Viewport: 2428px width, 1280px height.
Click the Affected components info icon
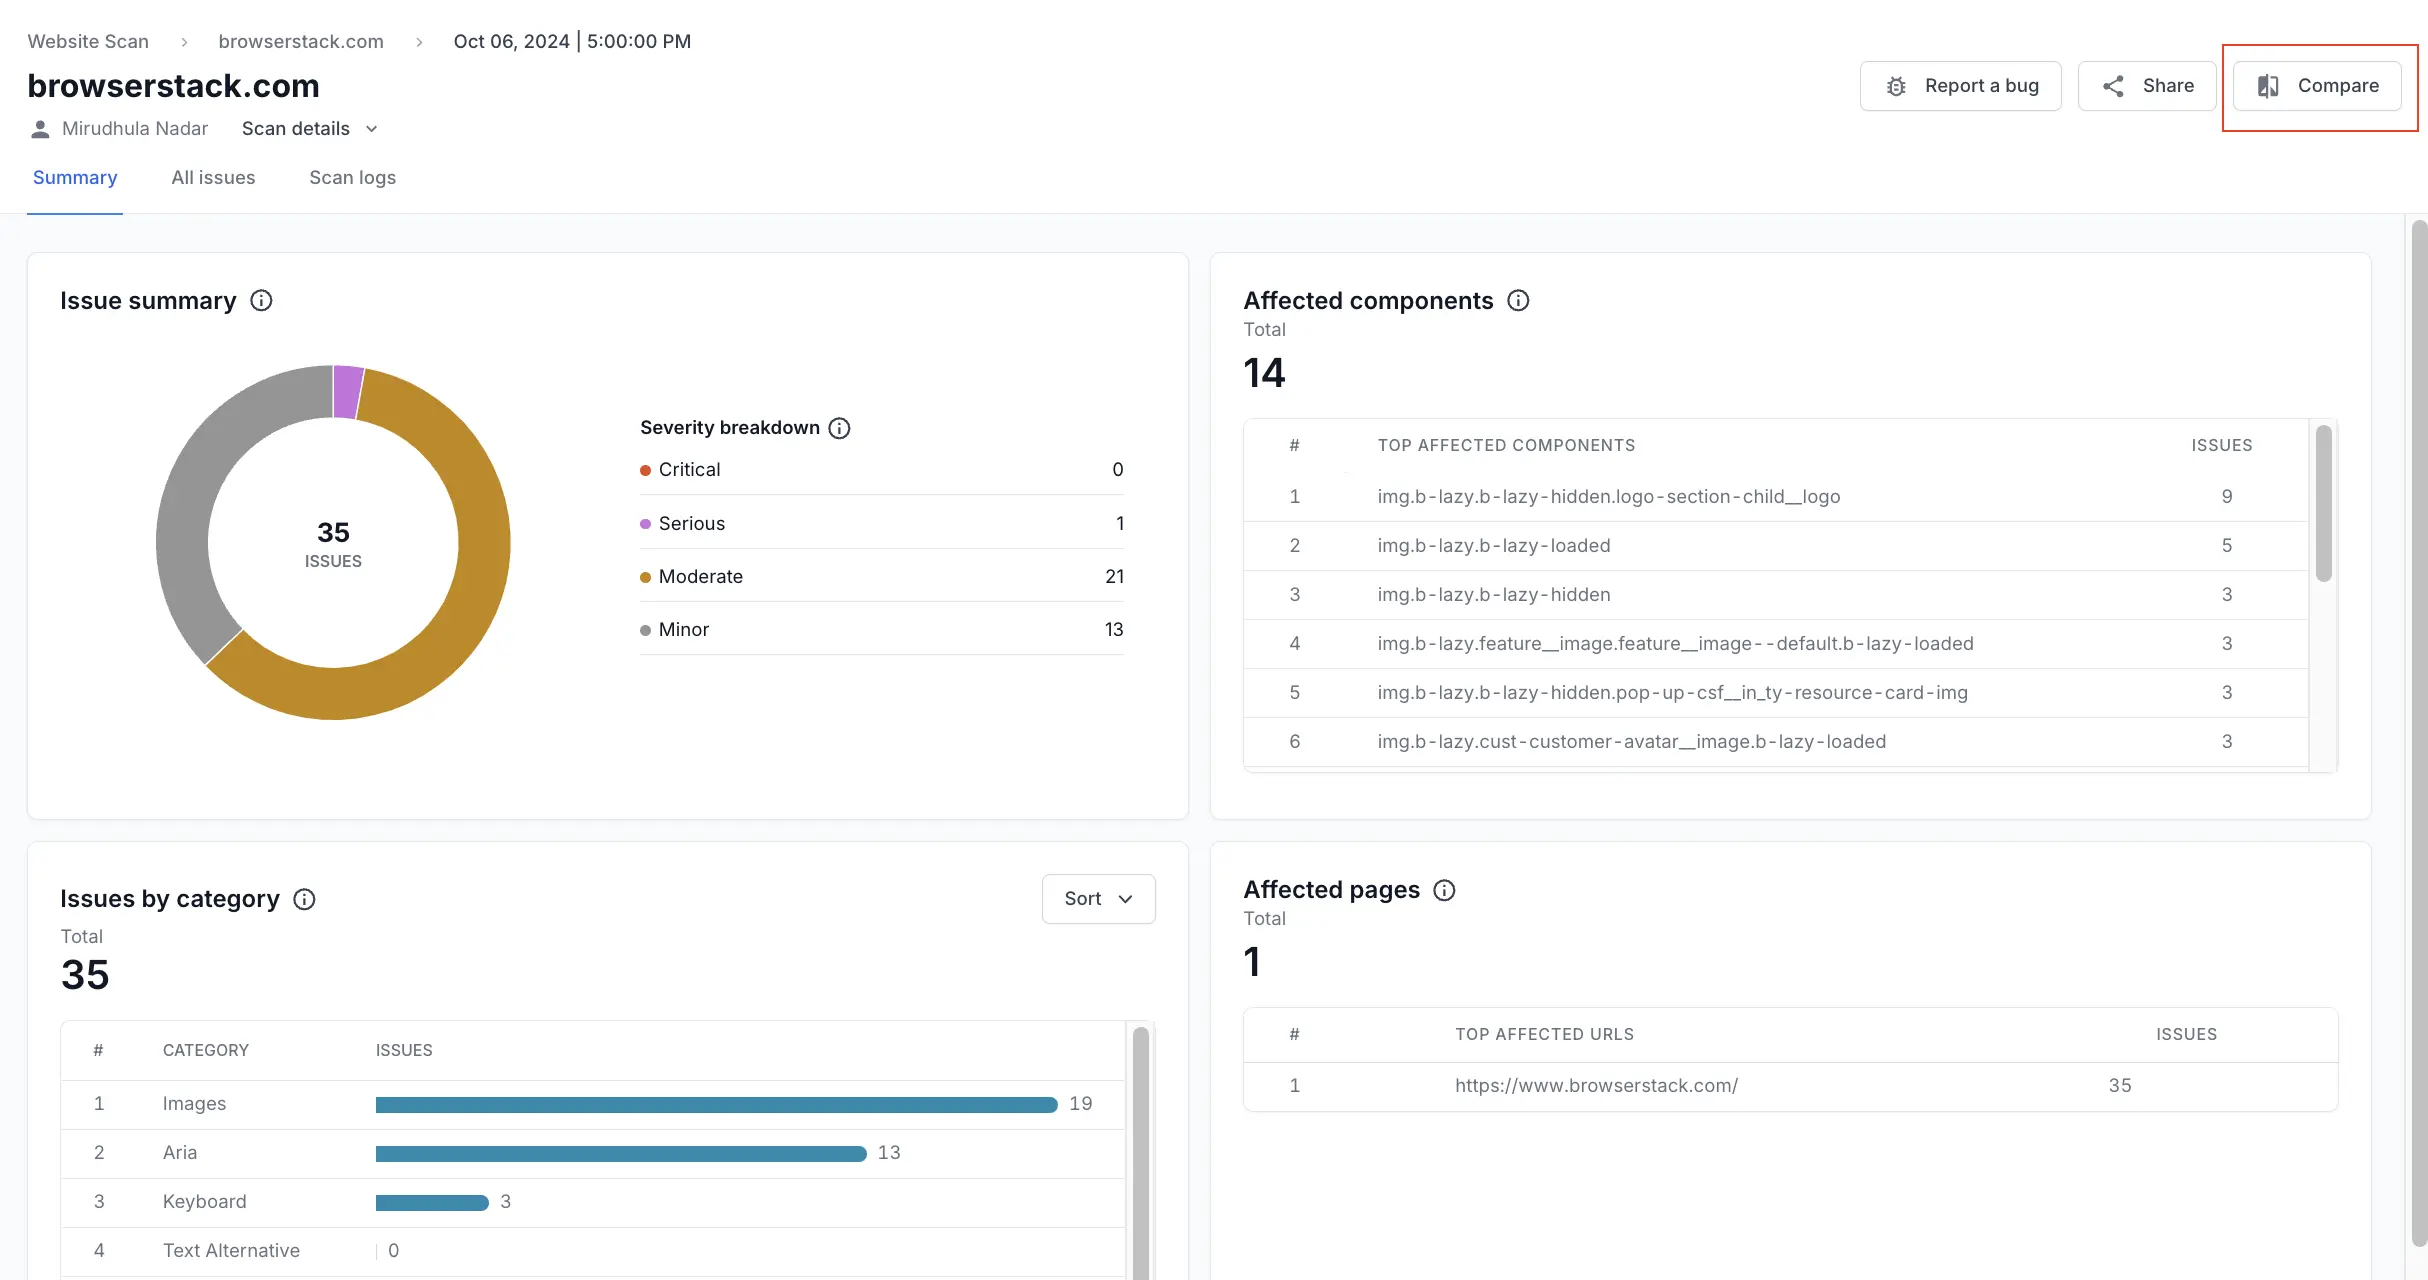coord(1518,301)
